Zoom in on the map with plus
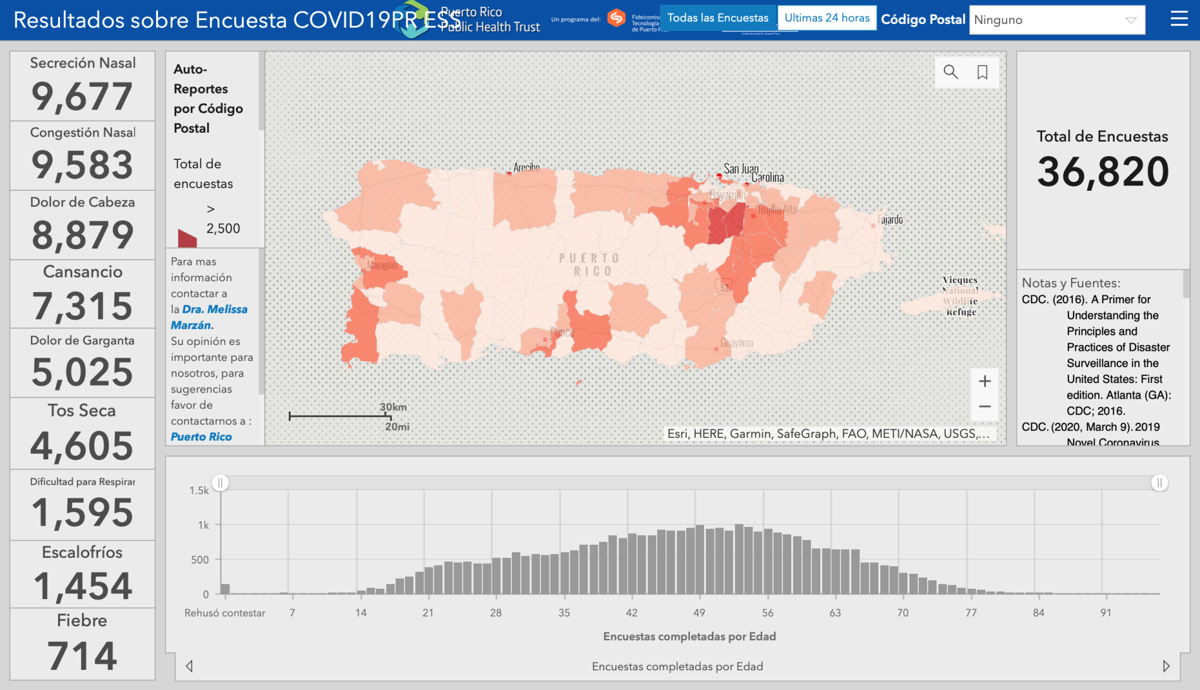The width and height of the screenshot is (1200, 690). tap(984, 381)
